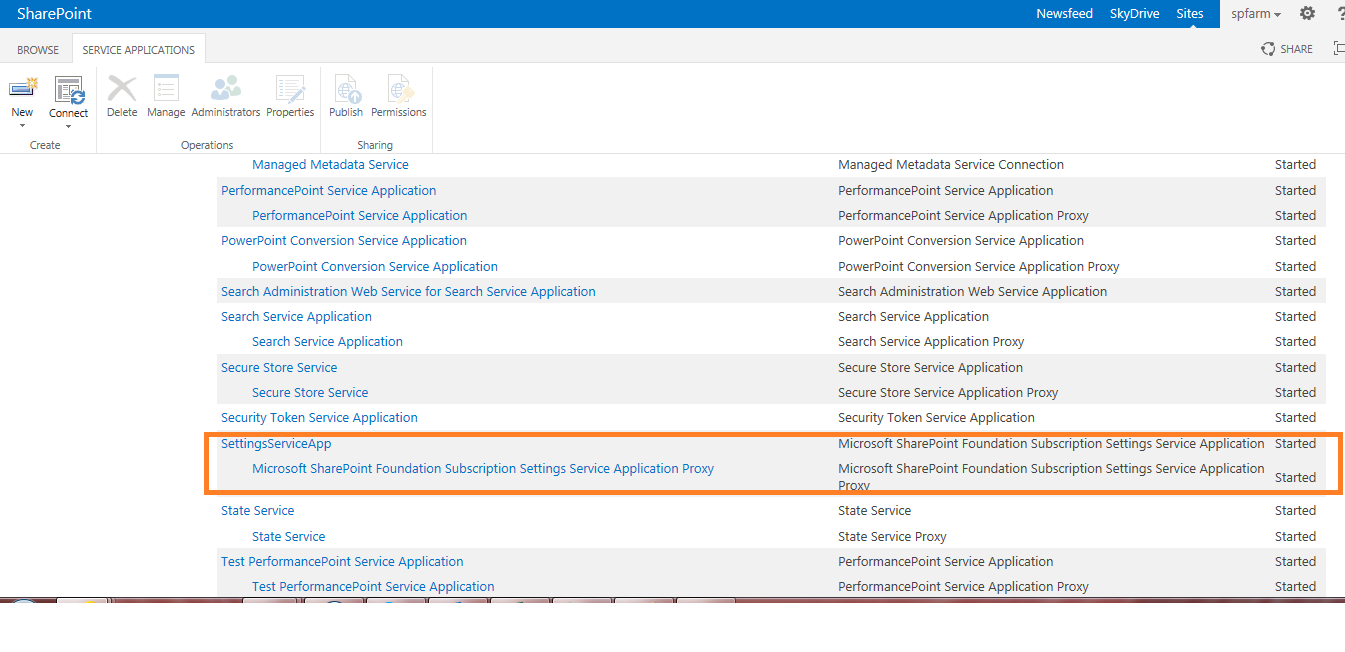The height and width of the screenshot is (652, 1345).
Task: Go to SkyDrive in the top bar
Action: 1134,14
